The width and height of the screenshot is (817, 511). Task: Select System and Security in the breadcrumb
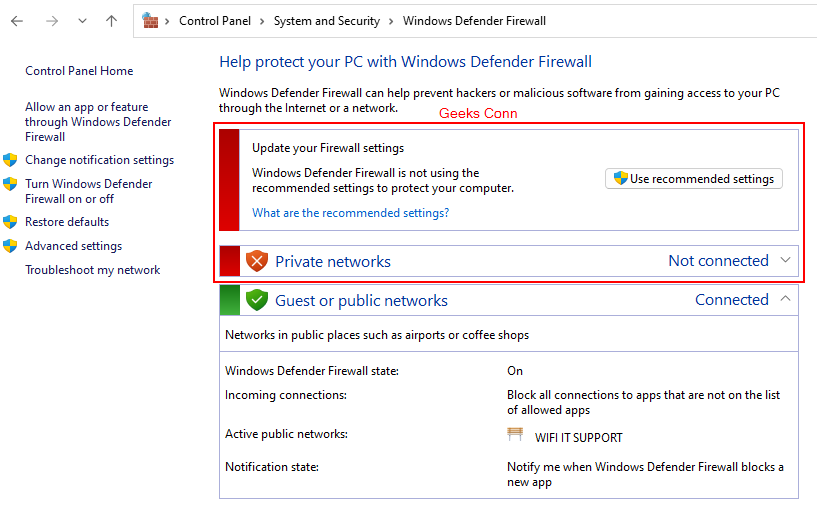[327, 21]
